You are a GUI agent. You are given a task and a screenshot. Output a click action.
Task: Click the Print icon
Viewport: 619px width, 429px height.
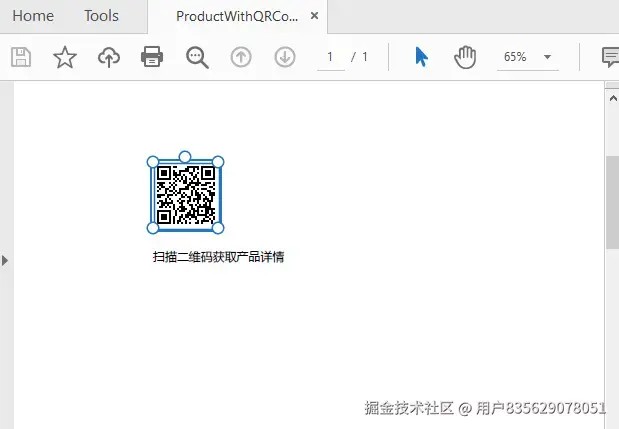click(152, 57)
